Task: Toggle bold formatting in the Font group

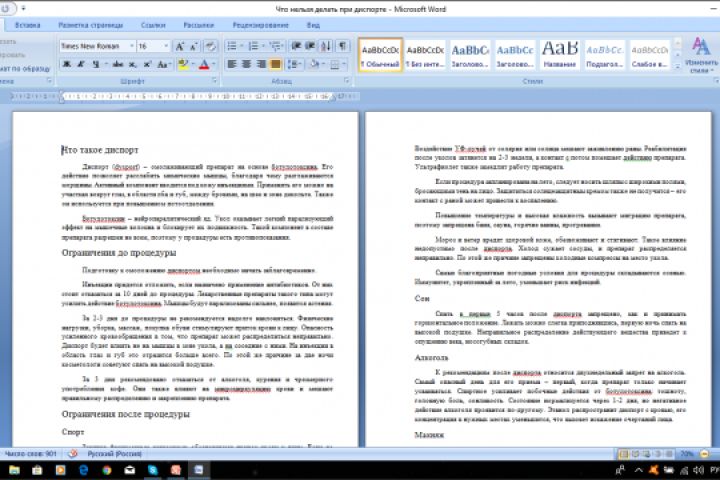Action: (x=67, y=65)
